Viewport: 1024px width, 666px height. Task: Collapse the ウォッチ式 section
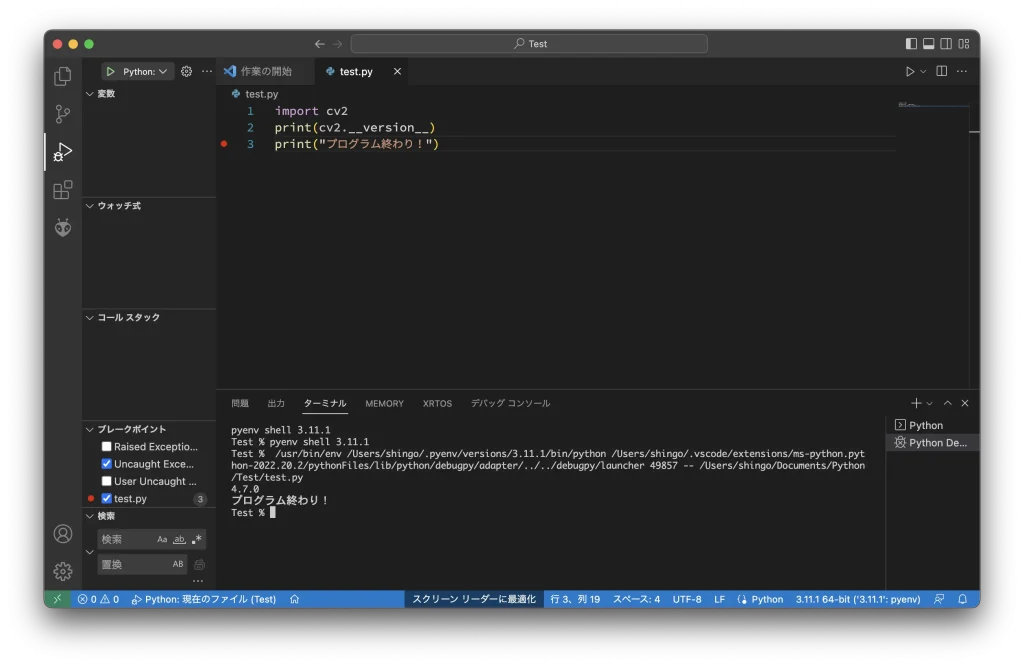pyautogui.click(x=118, y=206)
